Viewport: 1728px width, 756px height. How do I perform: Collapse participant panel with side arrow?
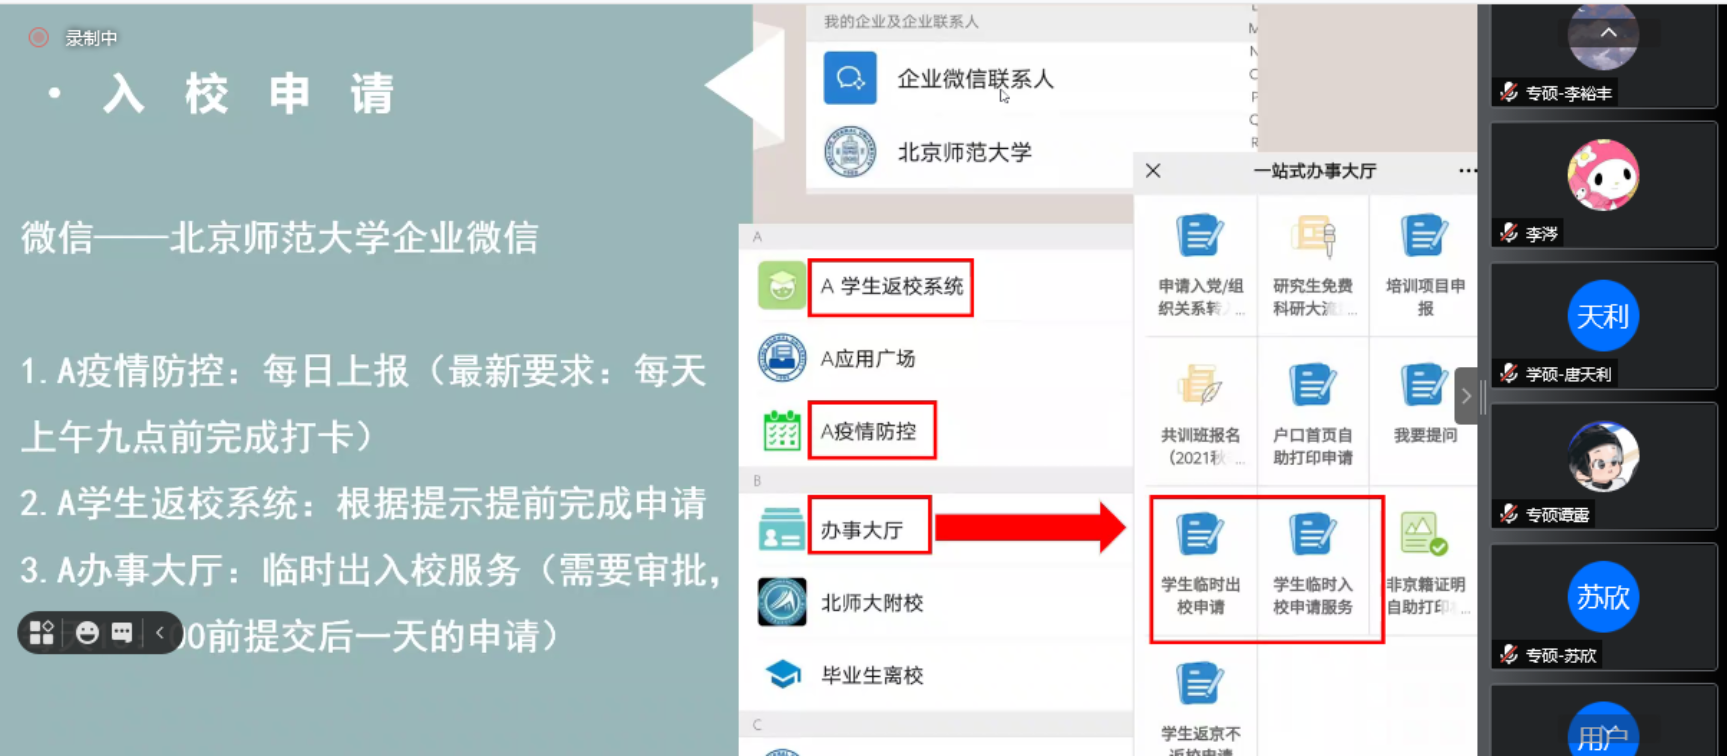(1466, 396)
